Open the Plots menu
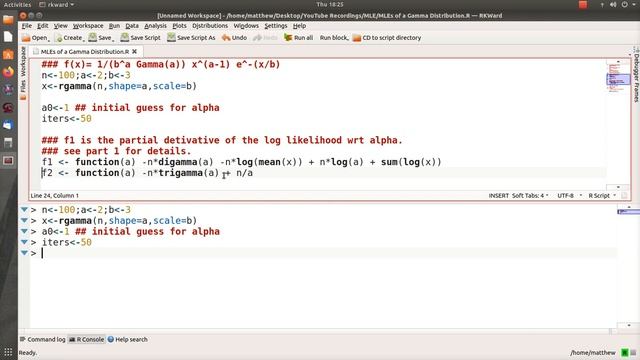Screen dimensions: 640x360 (x=179, y=26)
